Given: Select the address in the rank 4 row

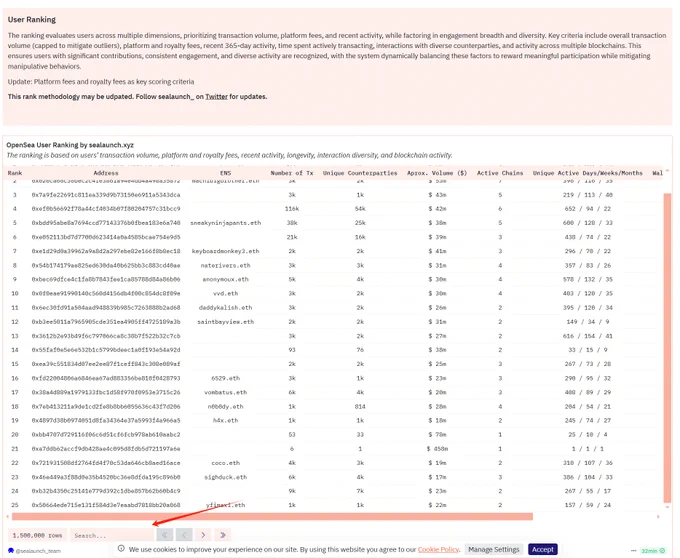Looking at the screenshot, I should click(x=106, y=209).
